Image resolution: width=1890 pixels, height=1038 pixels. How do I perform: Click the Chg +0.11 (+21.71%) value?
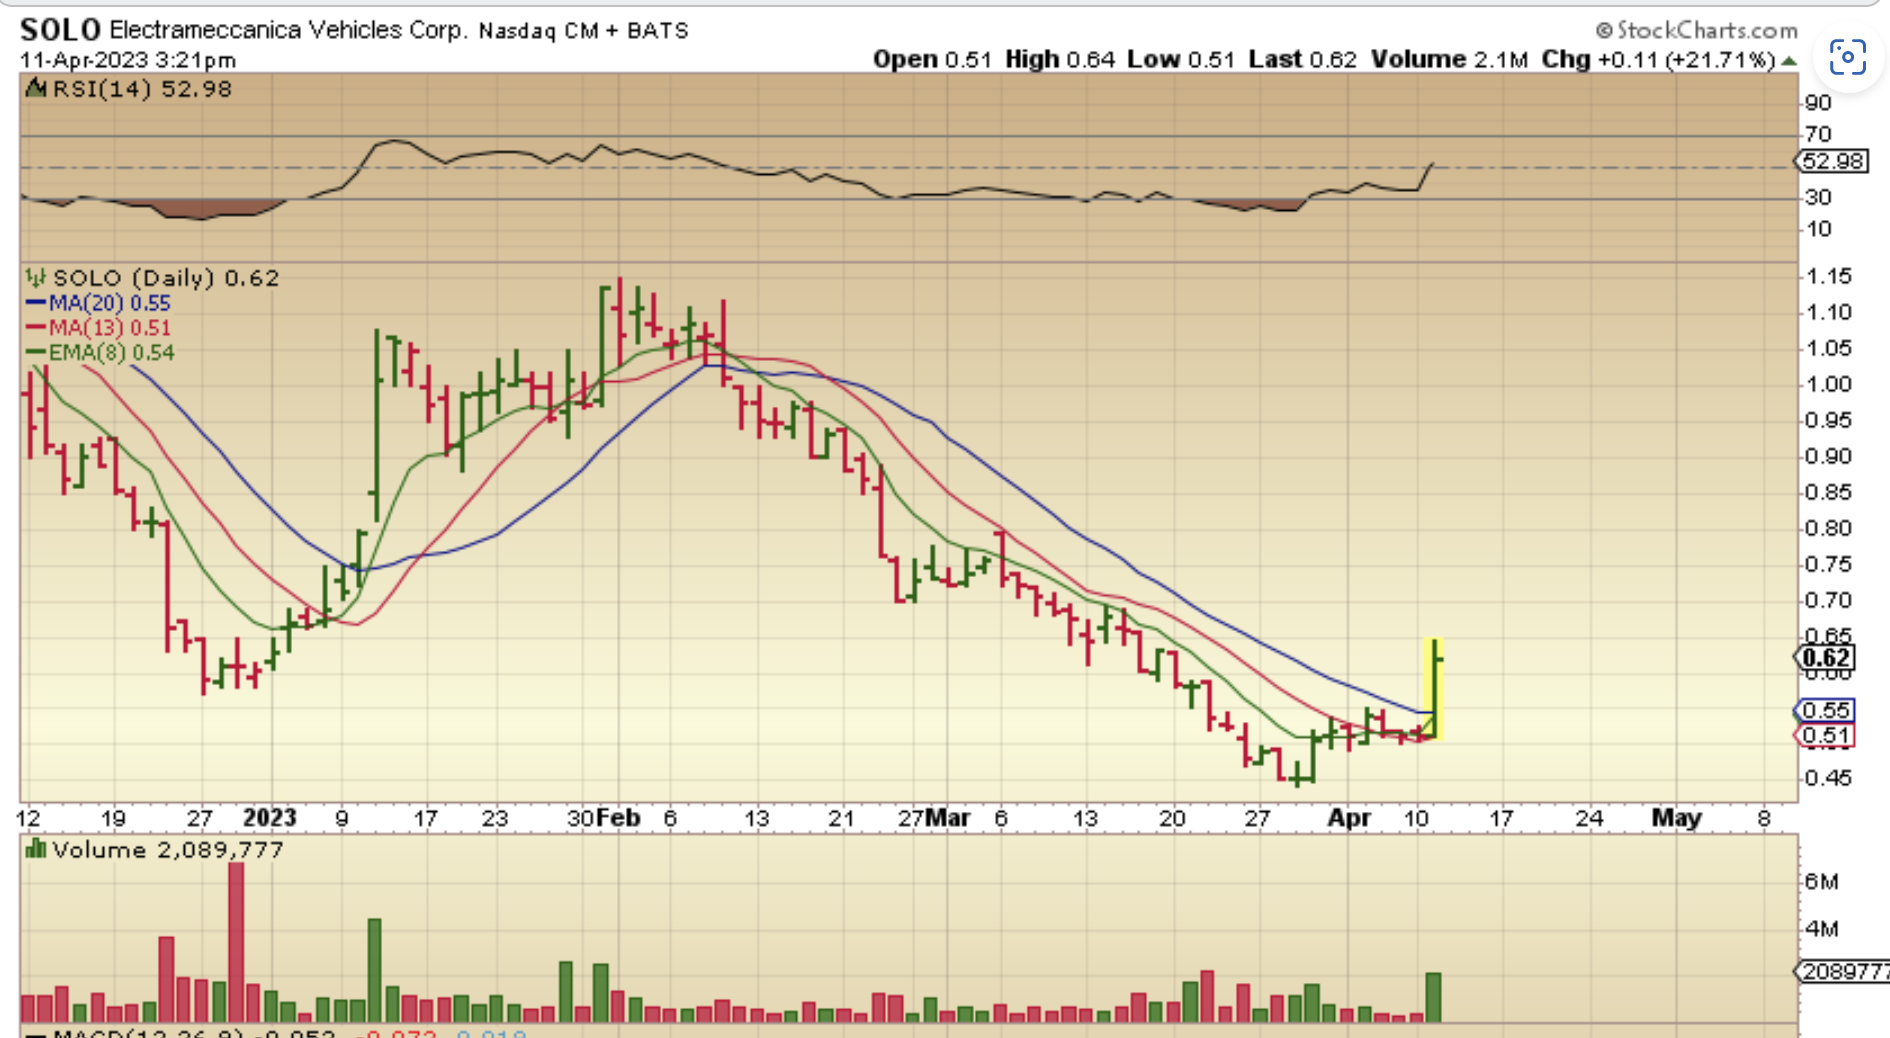tap(1658, 60)
